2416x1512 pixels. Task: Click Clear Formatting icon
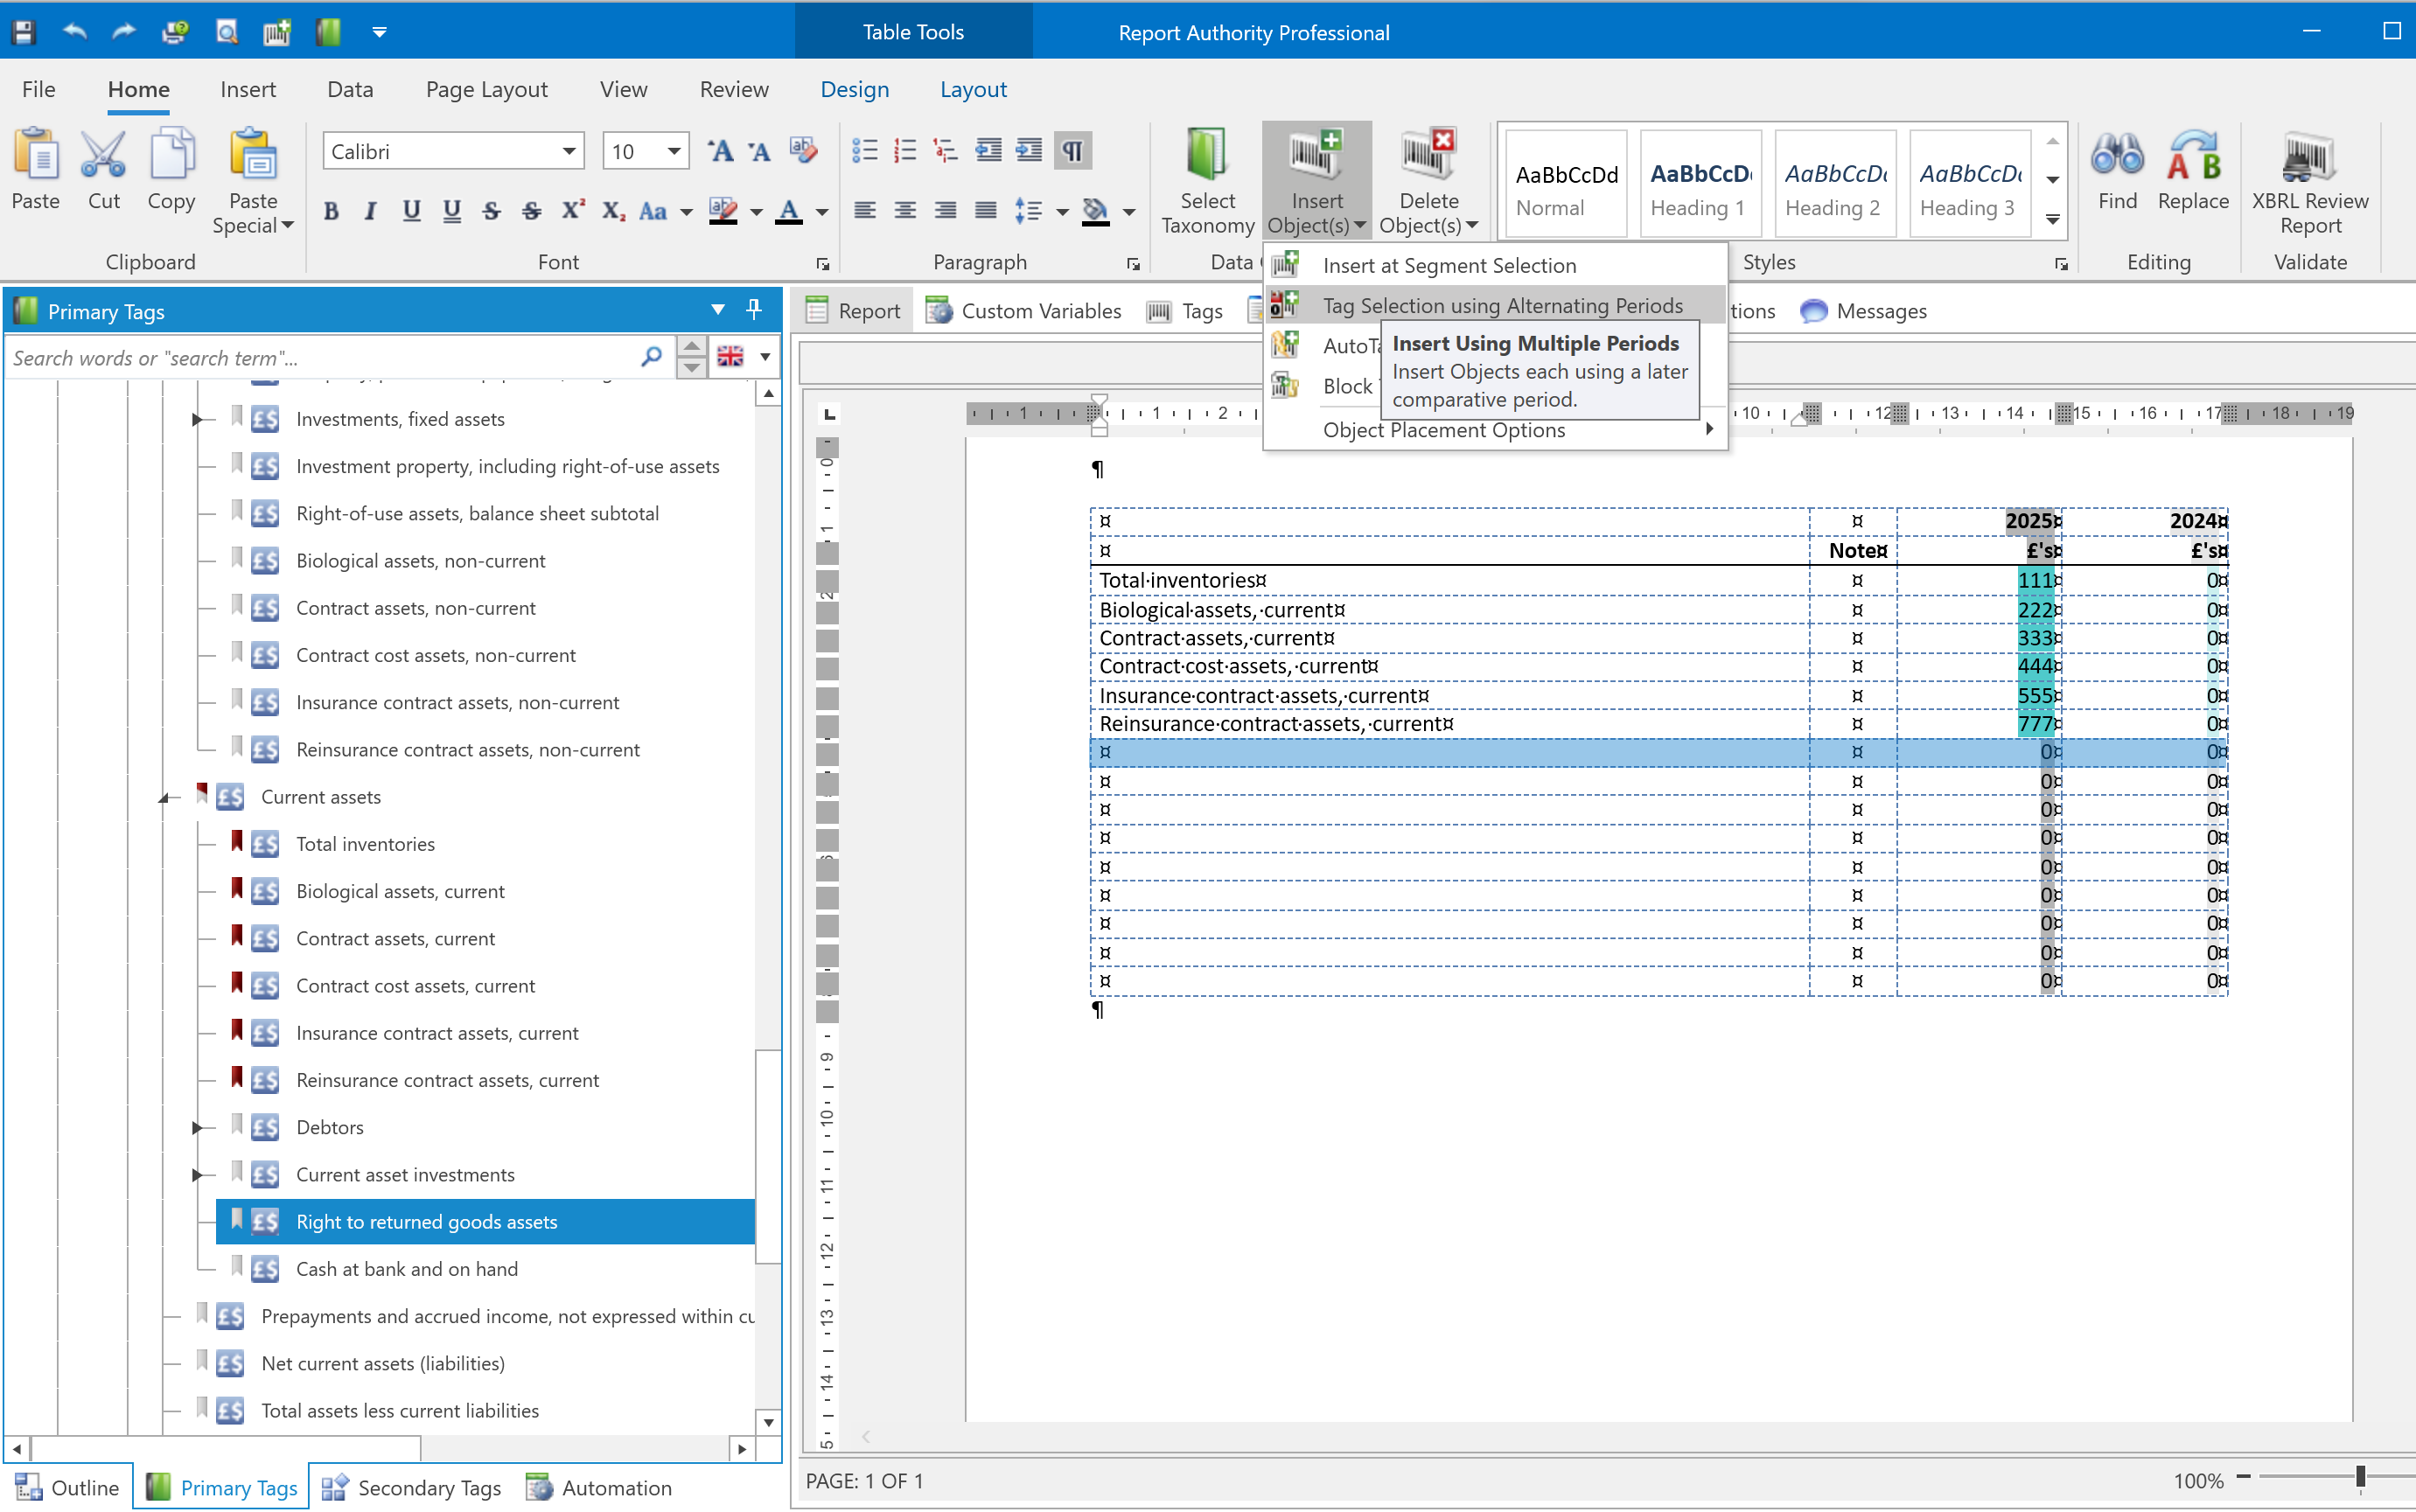coord(803,151)
